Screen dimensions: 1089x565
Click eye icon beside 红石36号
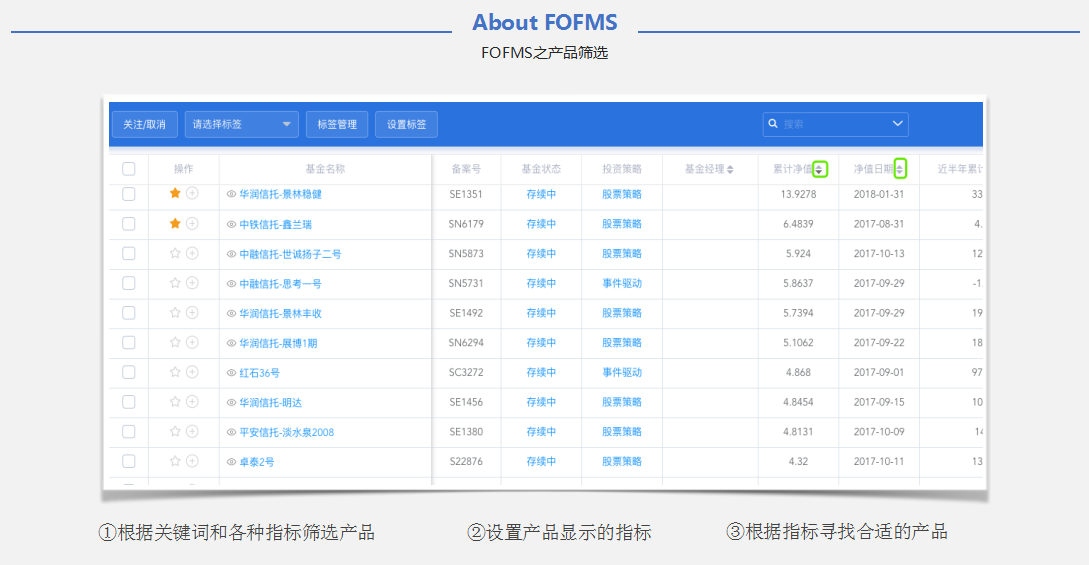point(231,373)
